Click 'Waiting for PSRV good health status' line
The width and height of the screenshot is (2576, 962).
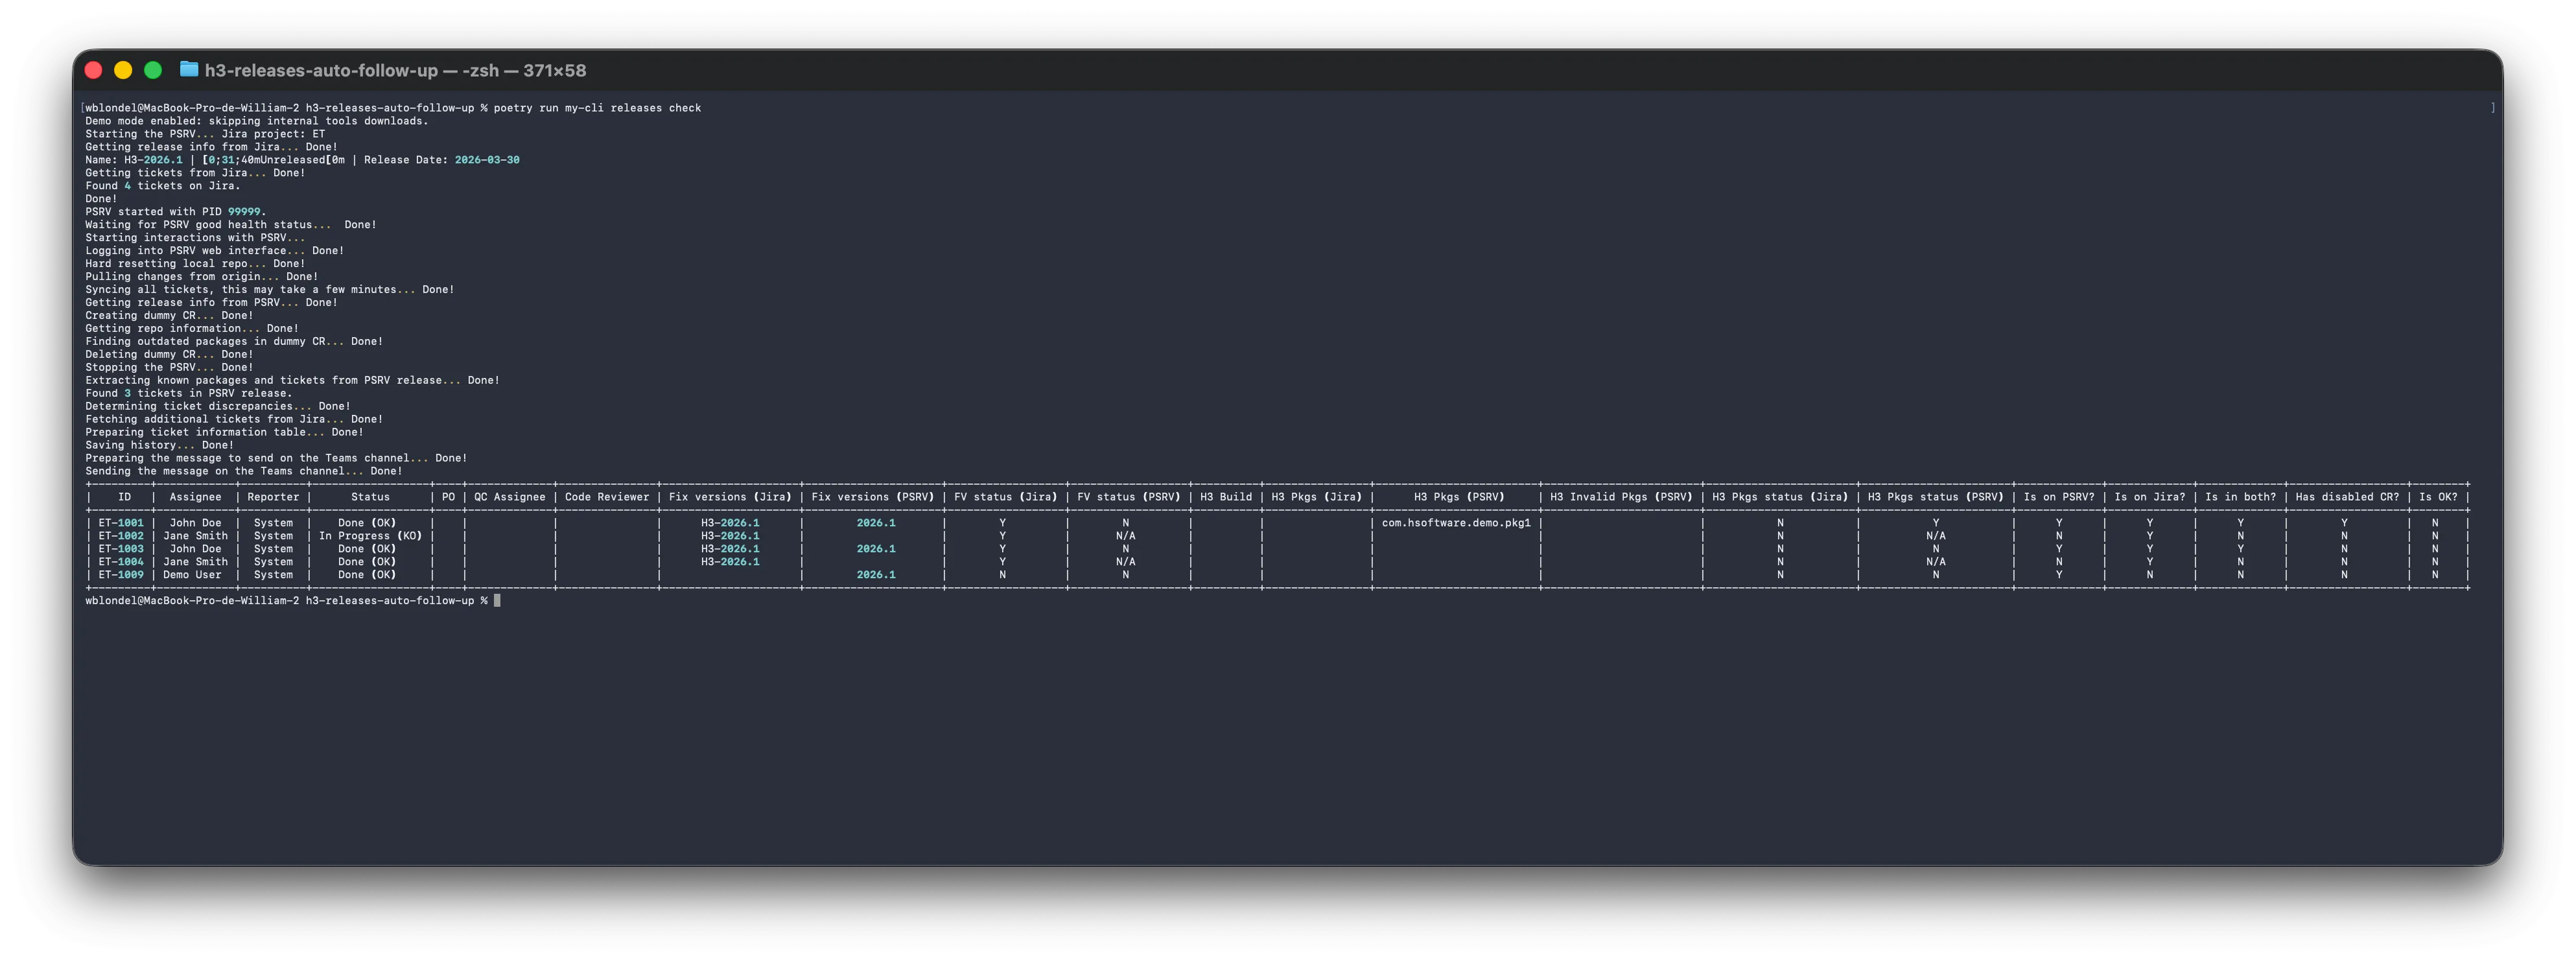[231, 225]
